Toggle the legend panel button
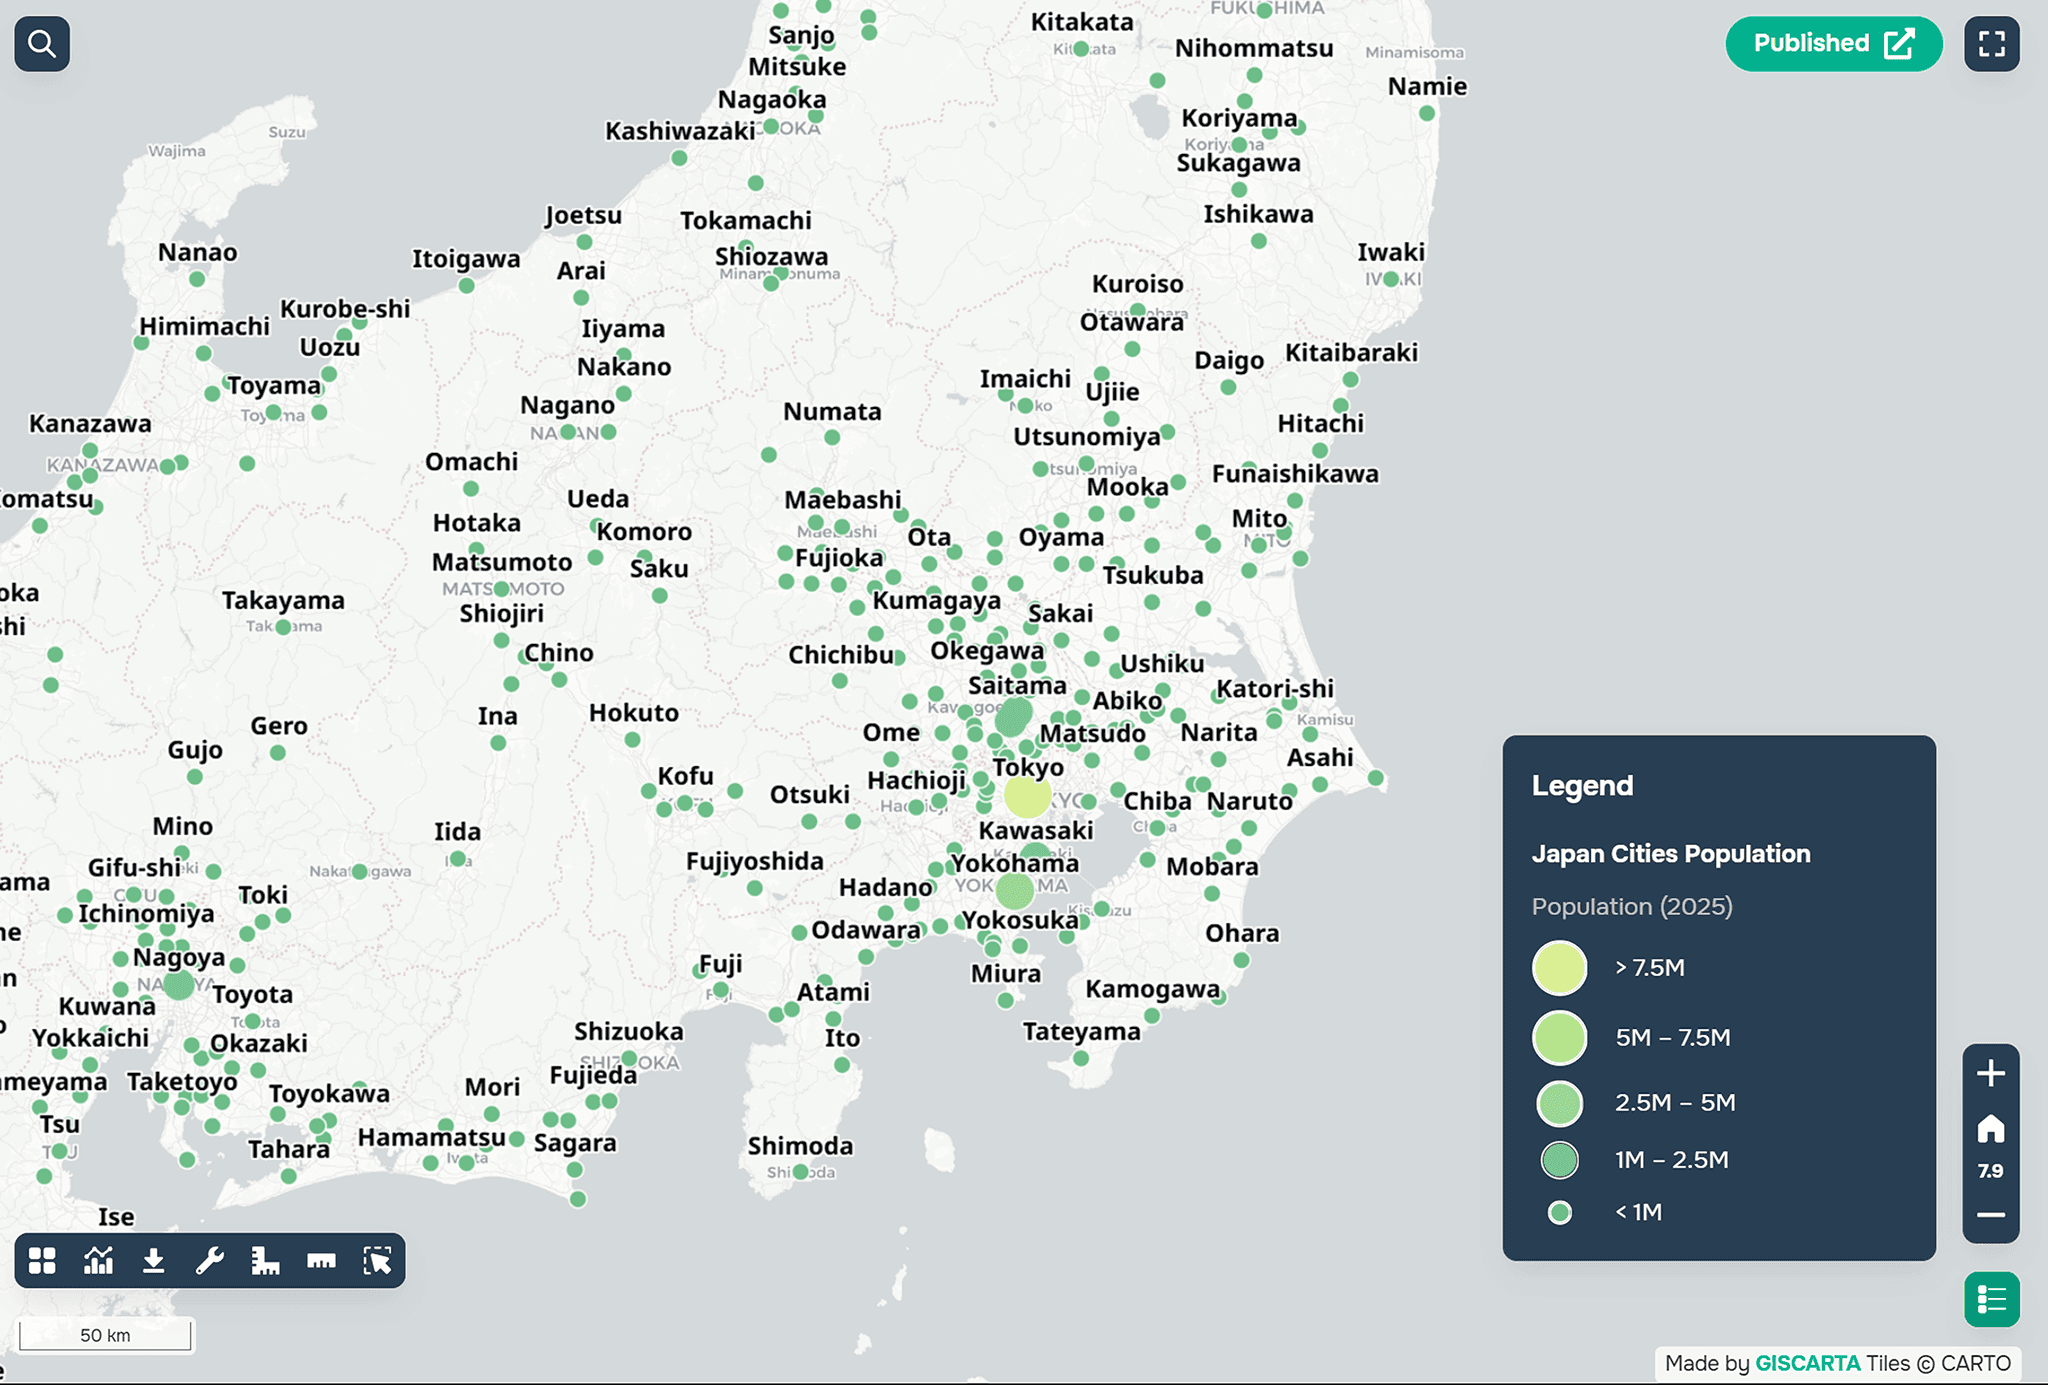Image resolution: width=2048 pixels, height=1385 pixels. pos(1991,1299)
